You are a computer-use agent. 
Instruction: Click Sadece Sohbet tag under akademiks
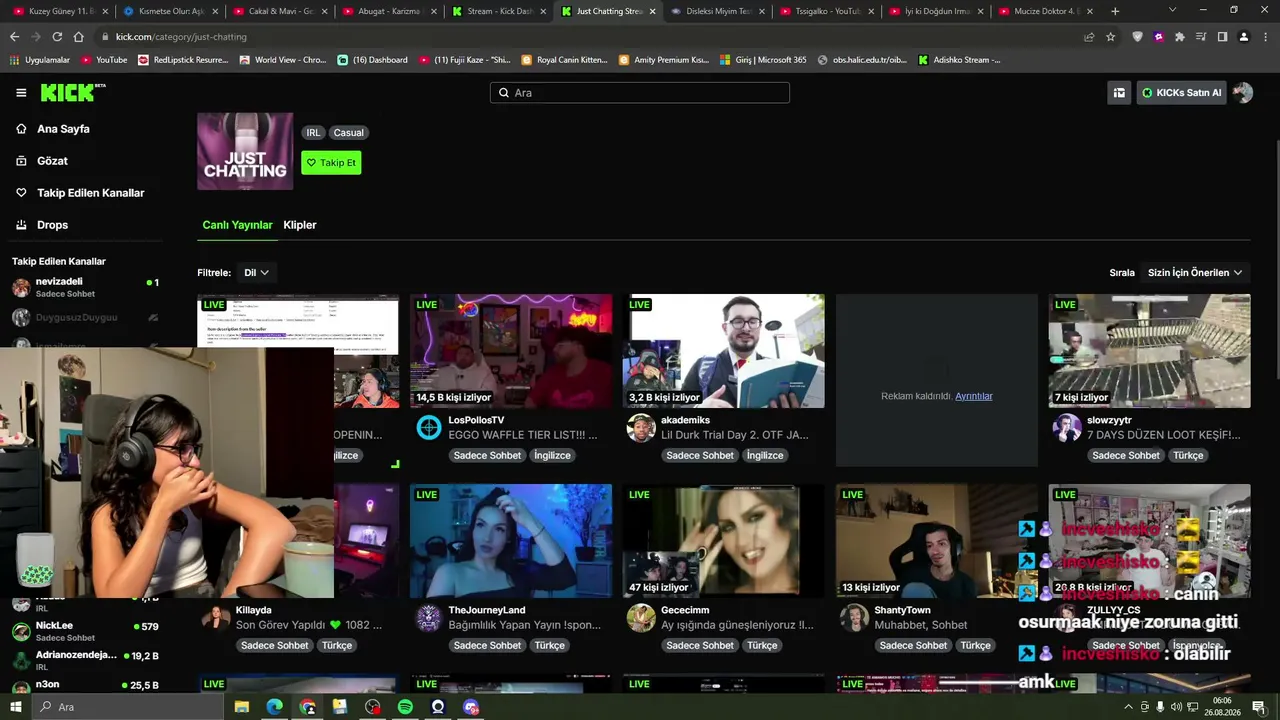point(700,456)
